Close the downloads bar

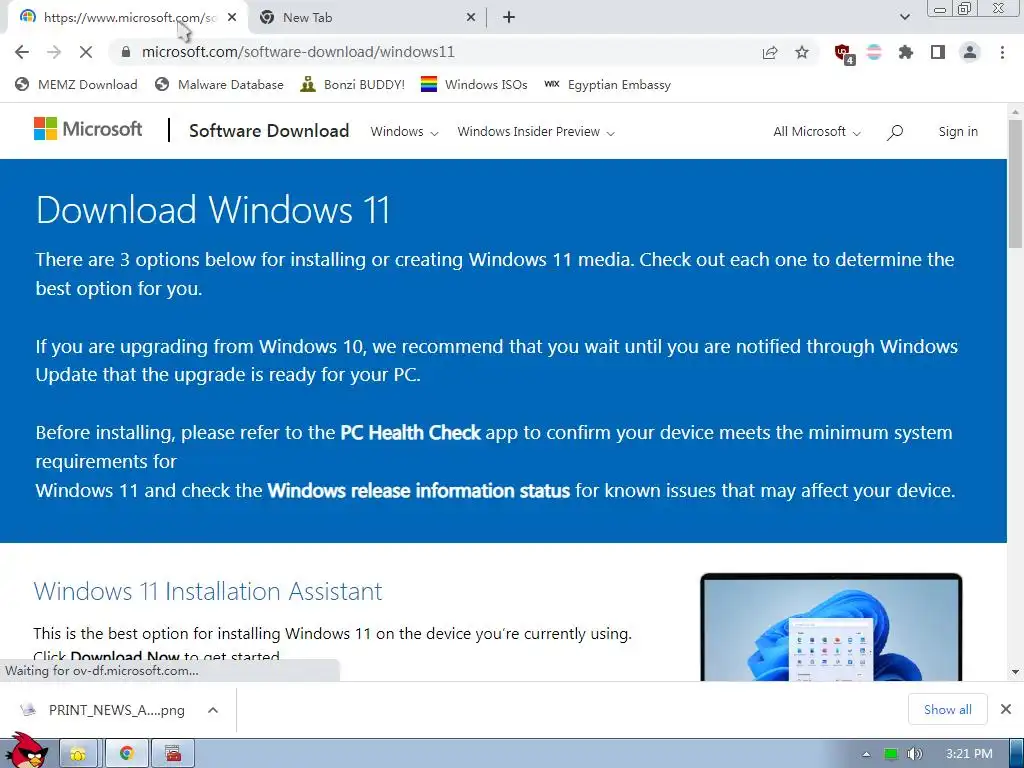(x=1006, y=709)
